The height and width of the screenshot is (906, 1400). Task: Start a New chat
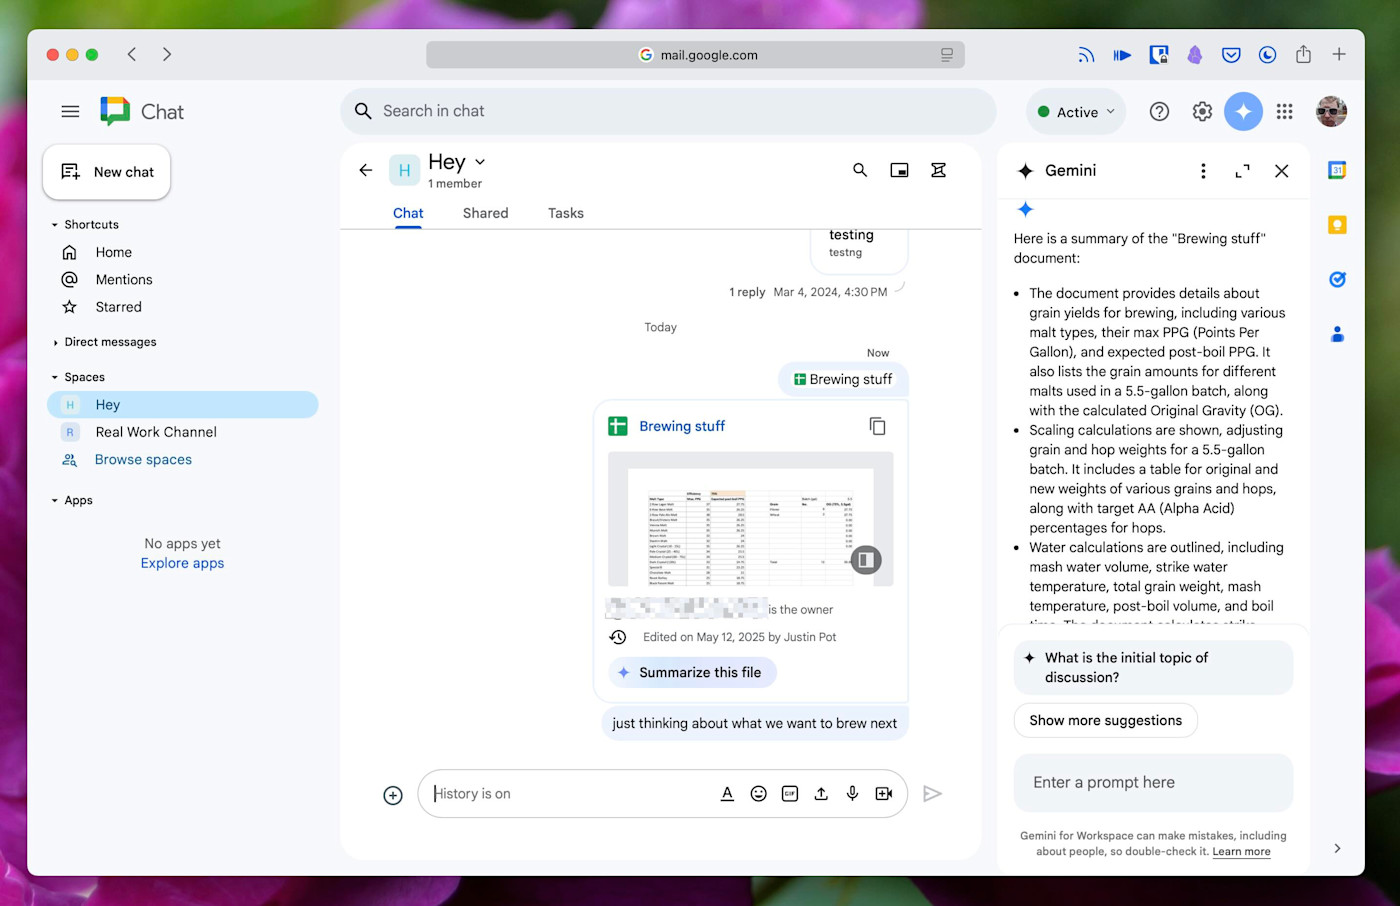(107, 172)
